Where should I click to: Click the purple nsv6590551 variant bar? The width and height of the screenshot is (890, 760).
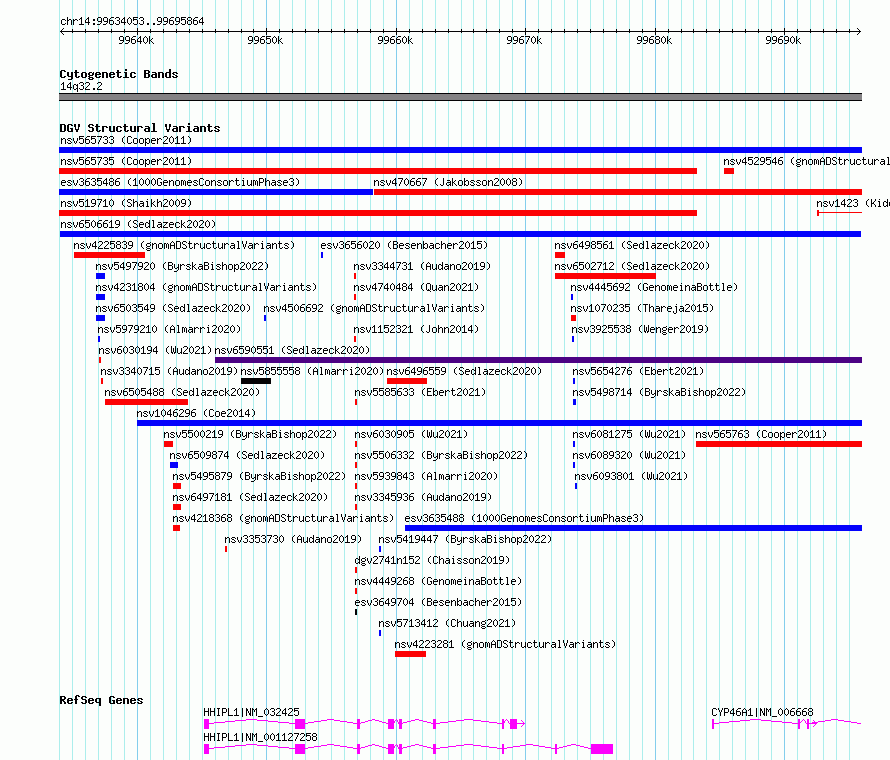[x=538, y=360]
